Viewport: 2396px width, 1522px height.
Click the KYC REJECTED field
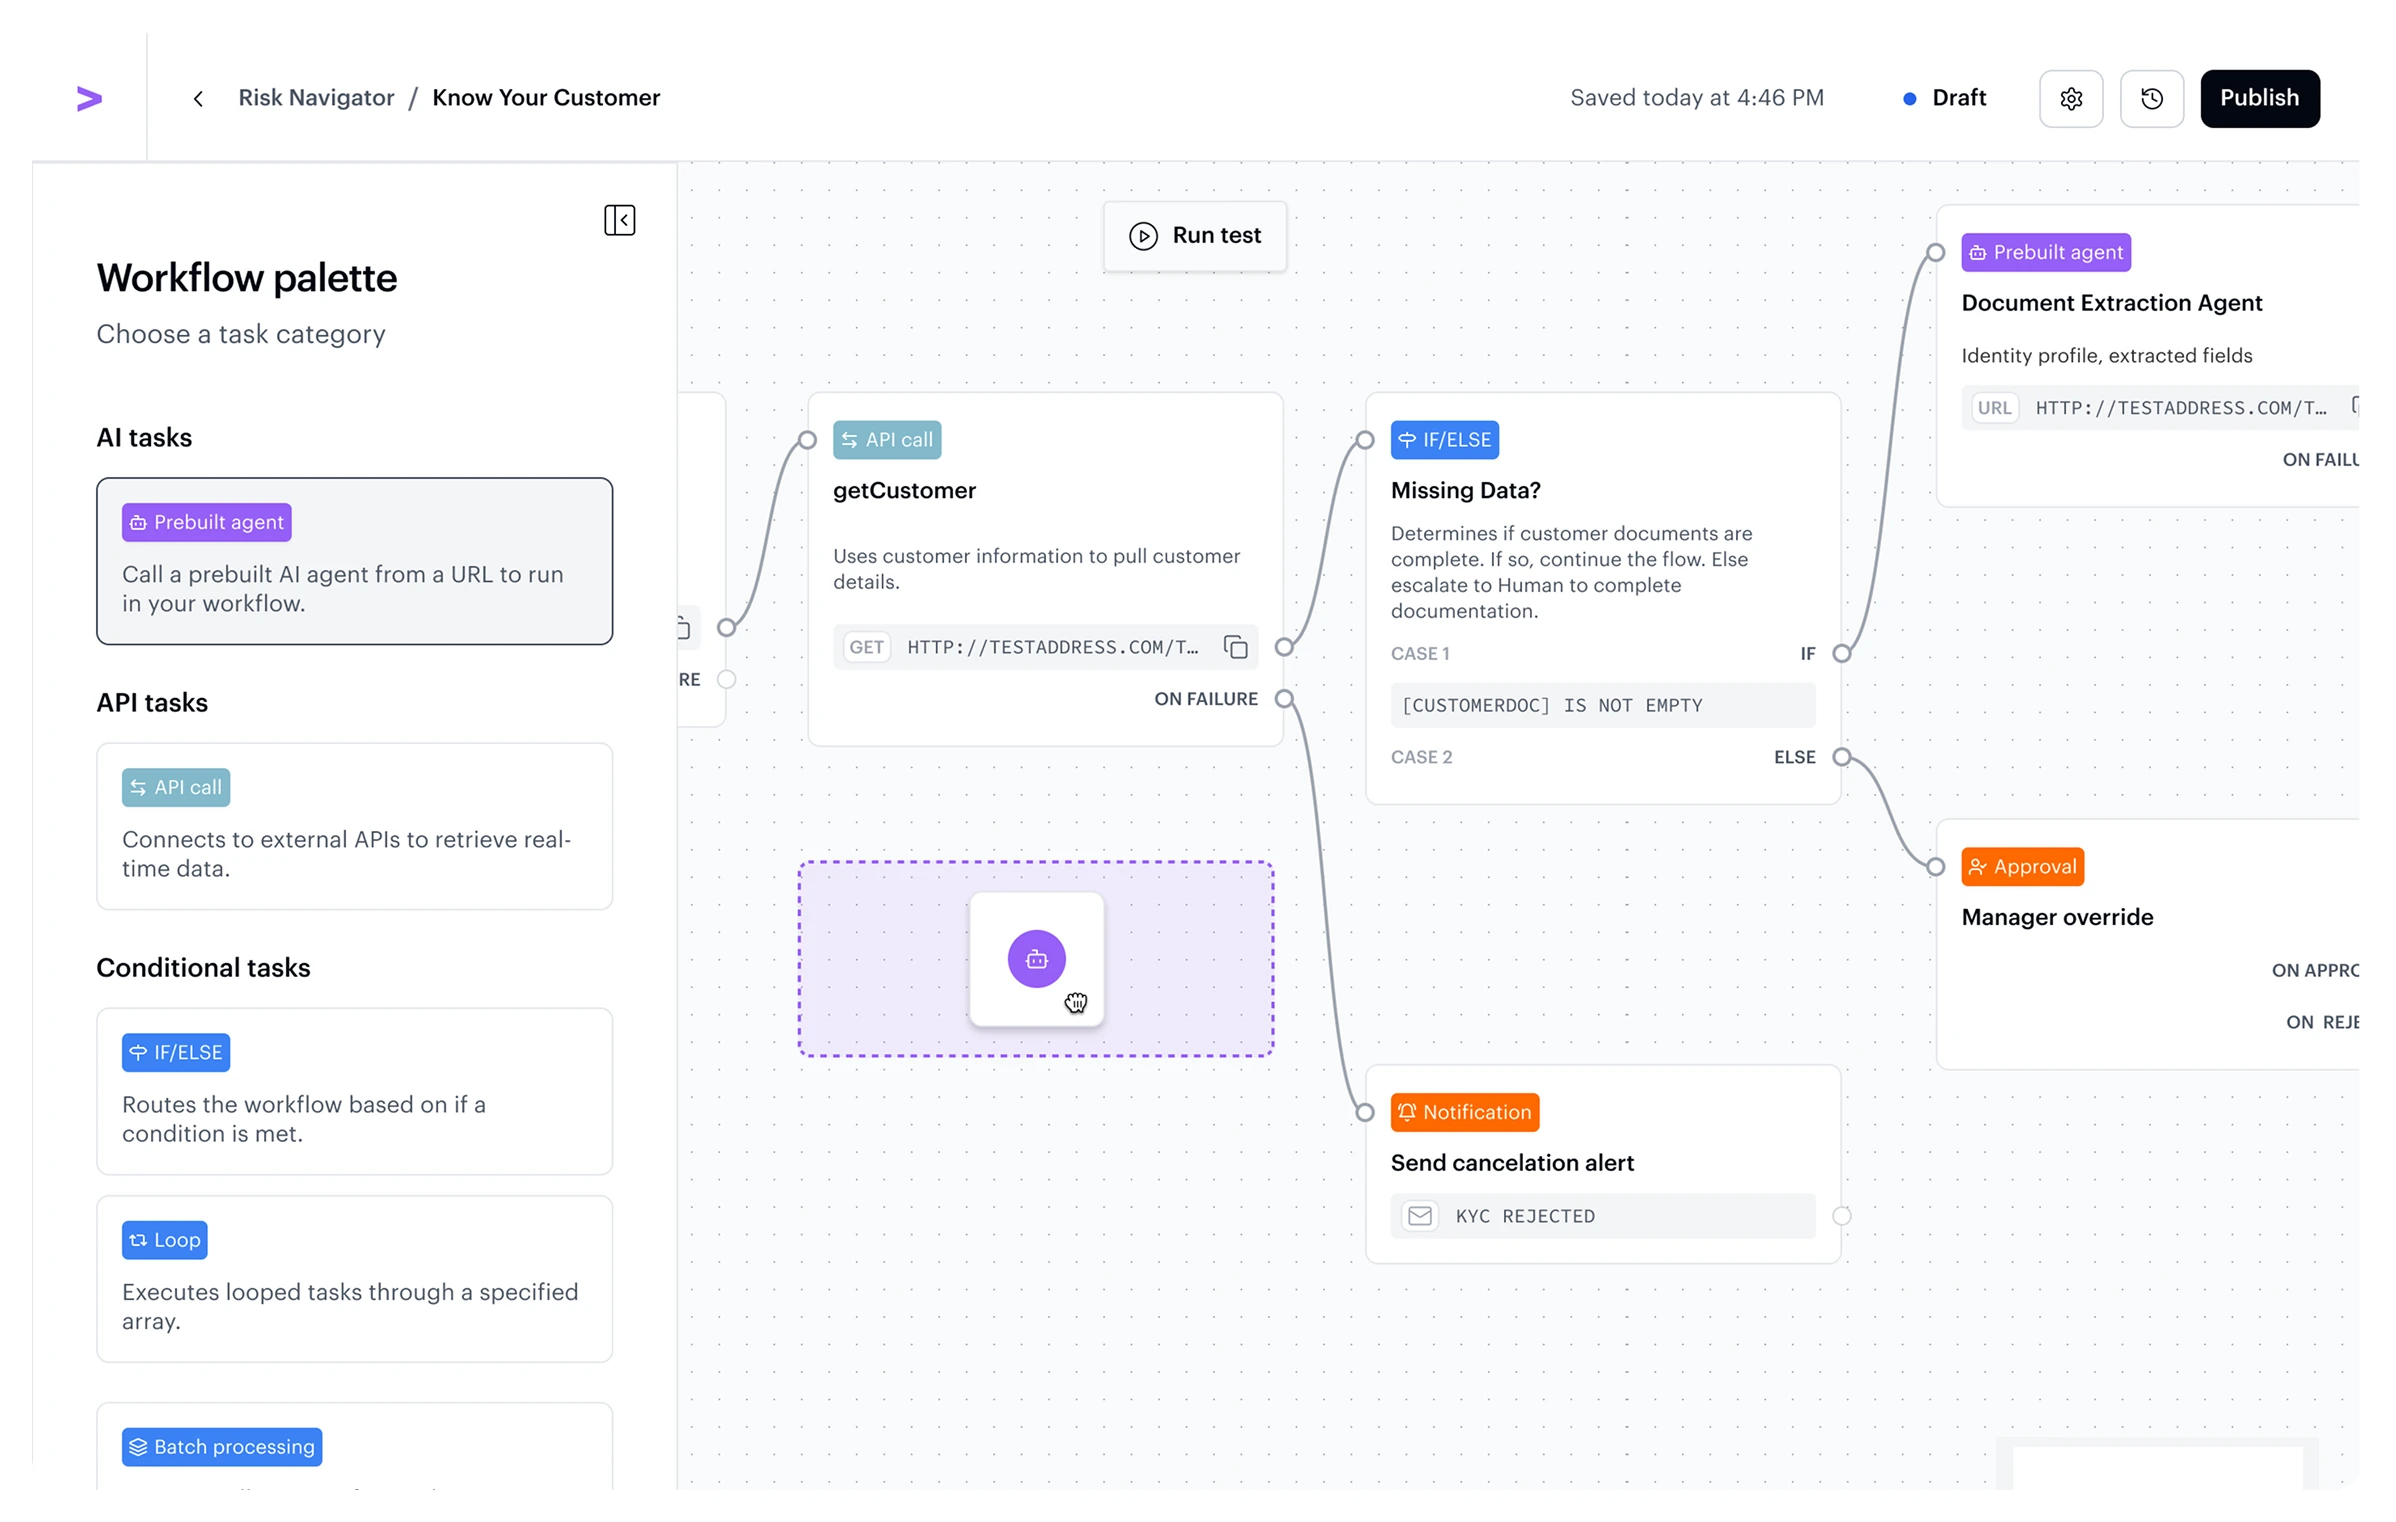coord(1602,1216)
